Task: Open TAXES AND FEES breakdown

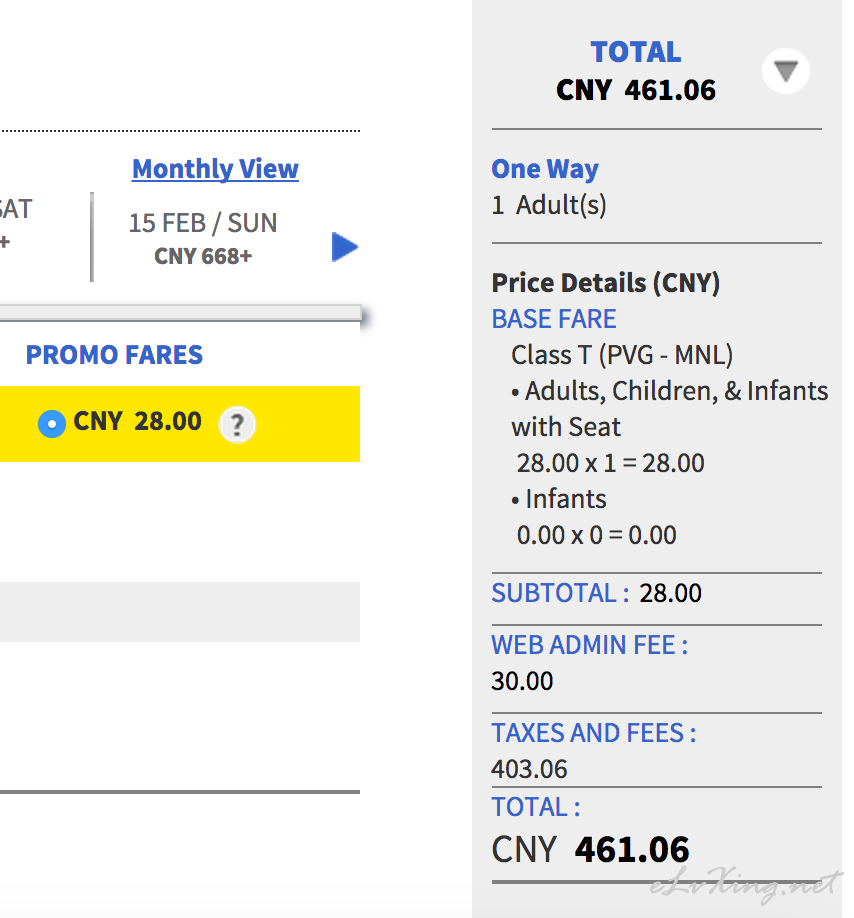Action: (x=594, y=733)
